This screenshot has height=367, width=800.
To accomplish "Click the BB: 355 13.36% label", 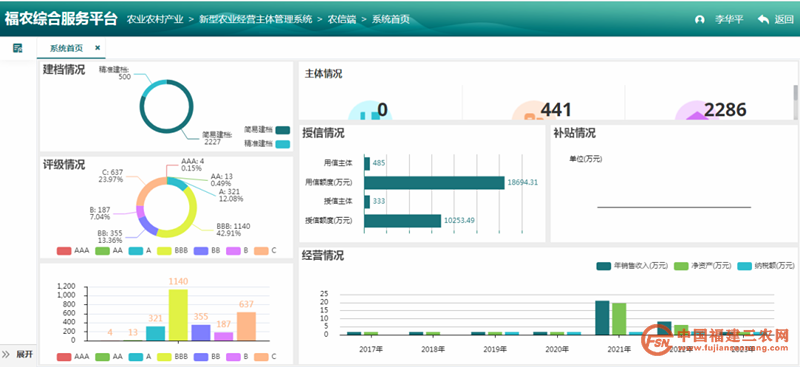I will (x=110, y=236).
